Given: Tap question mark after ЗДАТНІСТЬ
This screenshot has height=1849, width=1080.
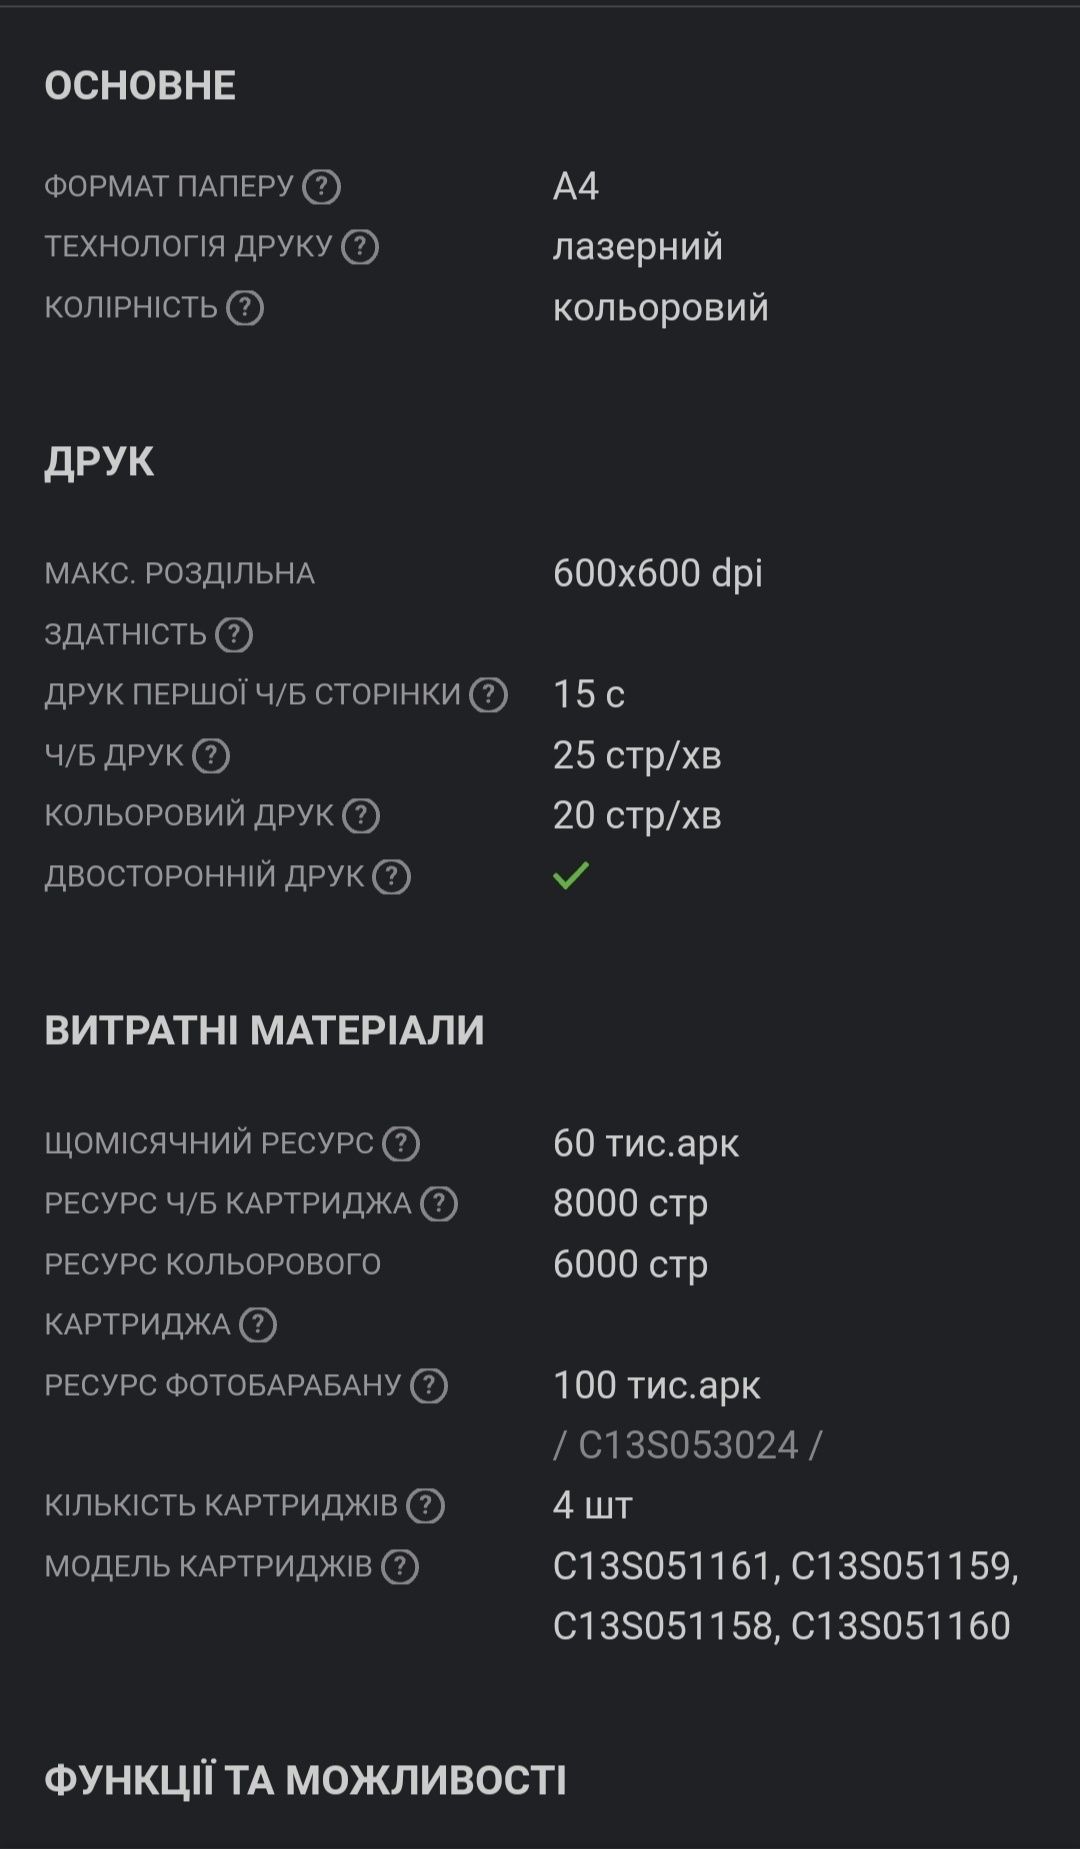Looking at the screenshot, I should 234,635.
